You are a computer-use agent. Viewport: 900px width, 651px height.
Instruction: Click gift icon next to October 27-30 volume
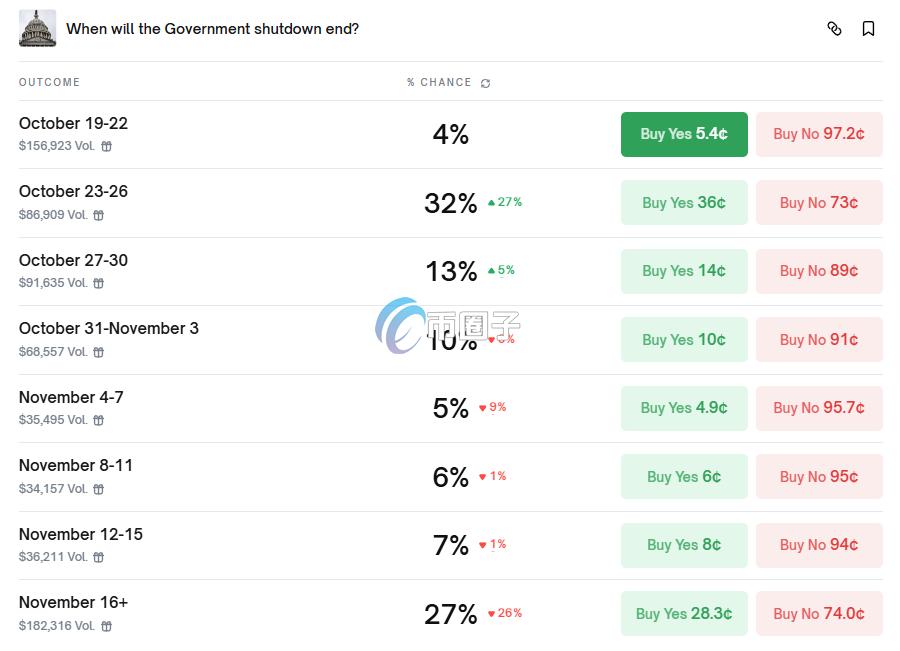tap(99, 283)
